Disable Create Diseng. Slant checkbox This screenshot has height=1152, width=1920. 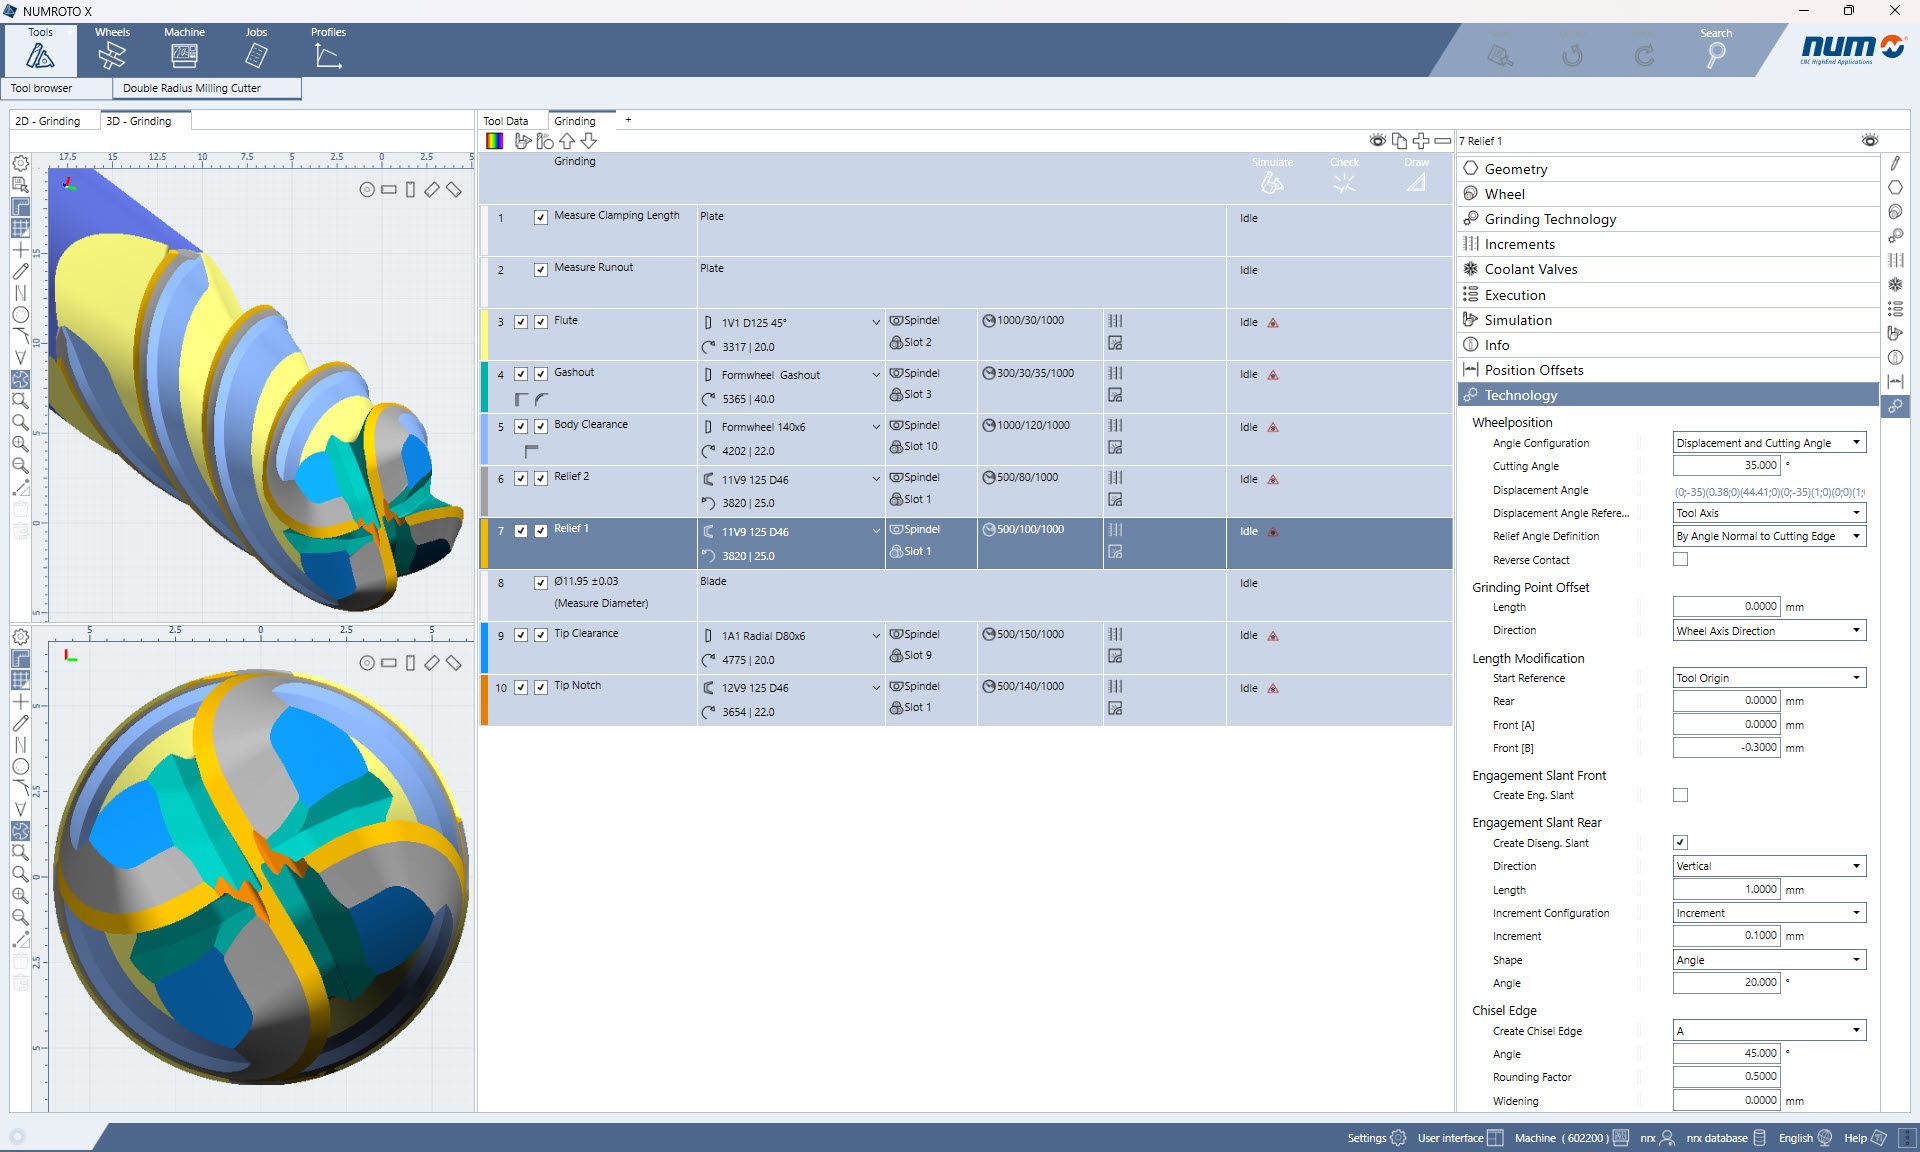1680,842
